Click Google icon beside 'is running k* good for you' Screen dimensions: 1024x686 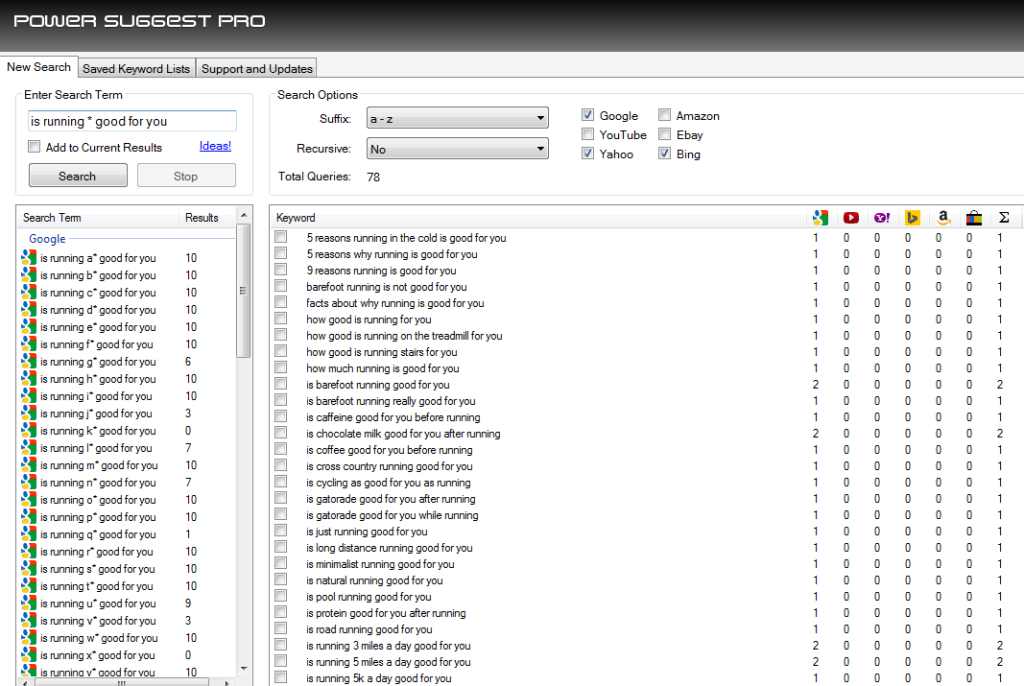pos(29,431)
